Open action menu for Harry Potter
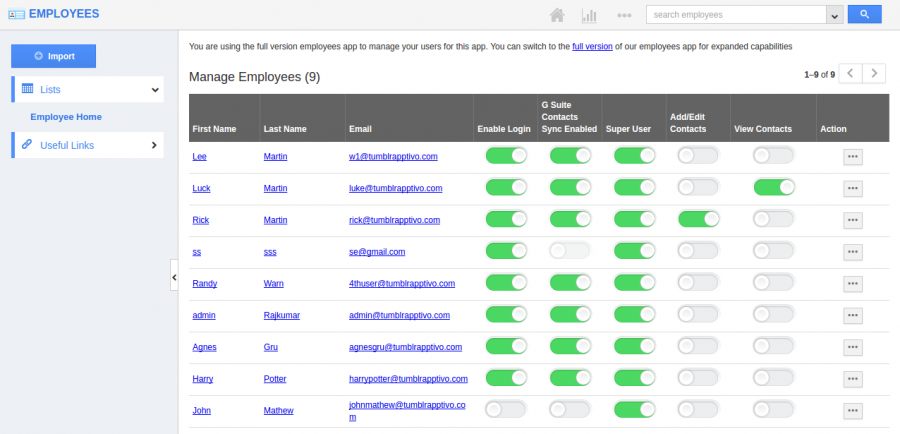The image size is (900, 434). (x=852, y=379)
